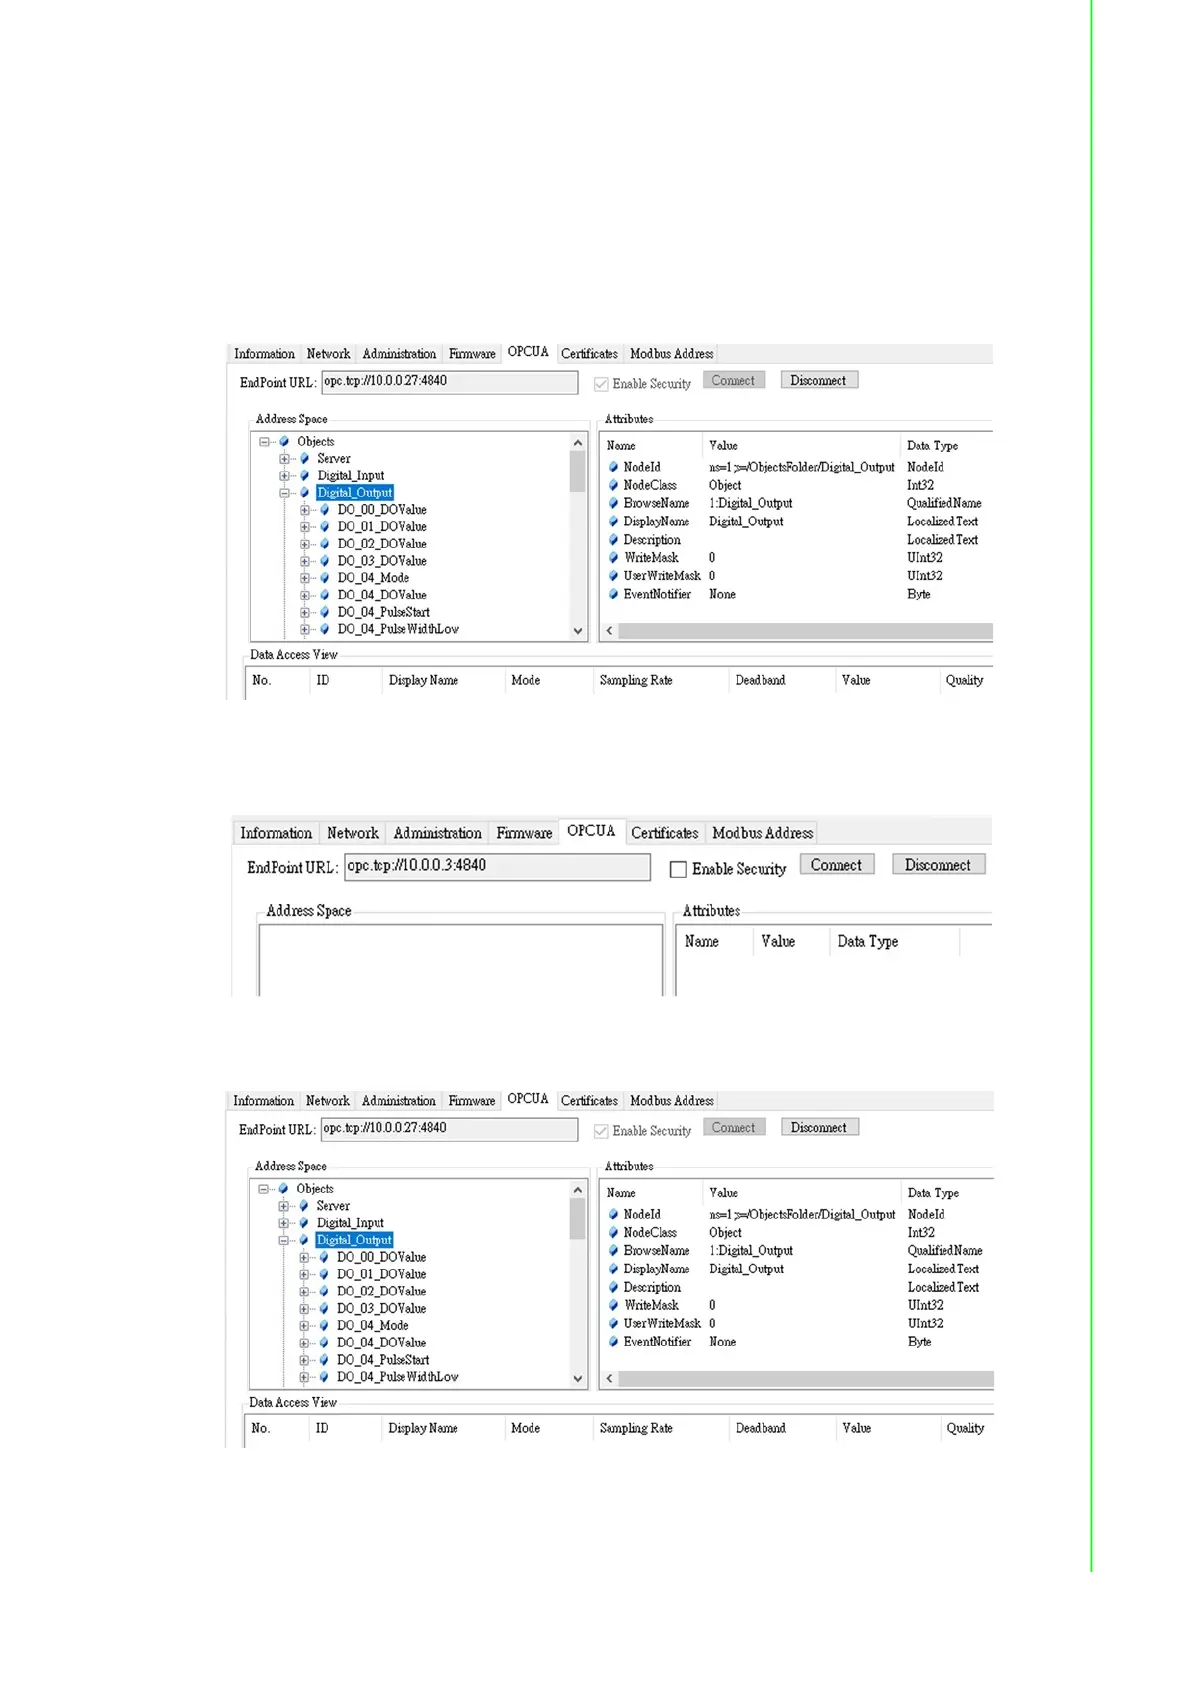Click Objects node icon in top screenshot
Viewport: 1191px width, 1684px height.
(x=284, y=441)
